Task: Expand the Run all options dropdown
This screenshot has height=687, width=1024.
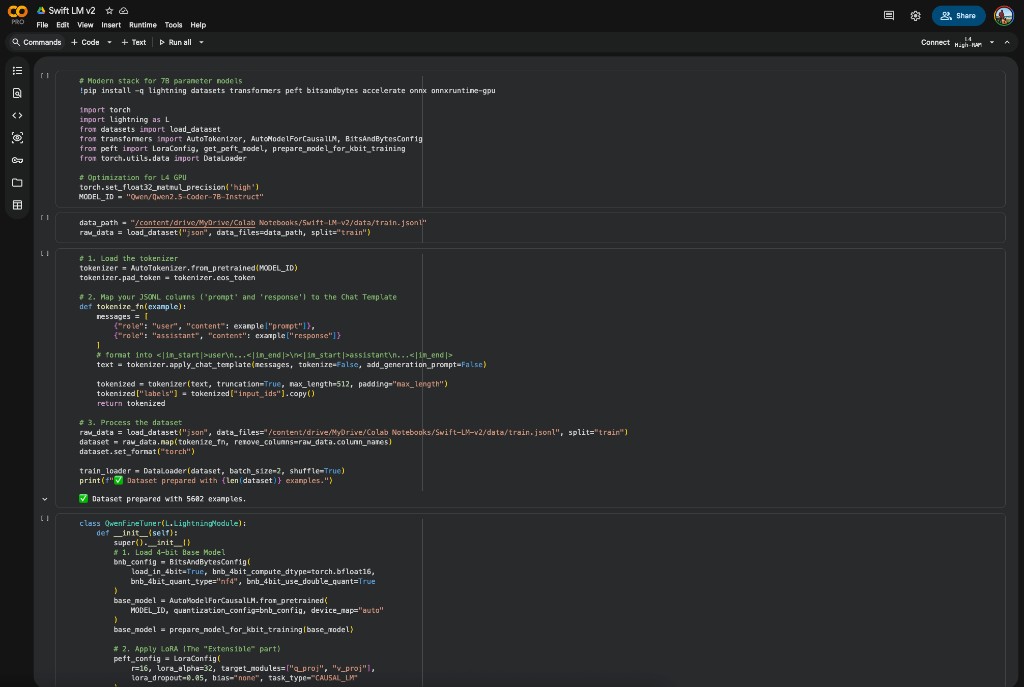Action: pyautogui.click(x=201, y=42)
